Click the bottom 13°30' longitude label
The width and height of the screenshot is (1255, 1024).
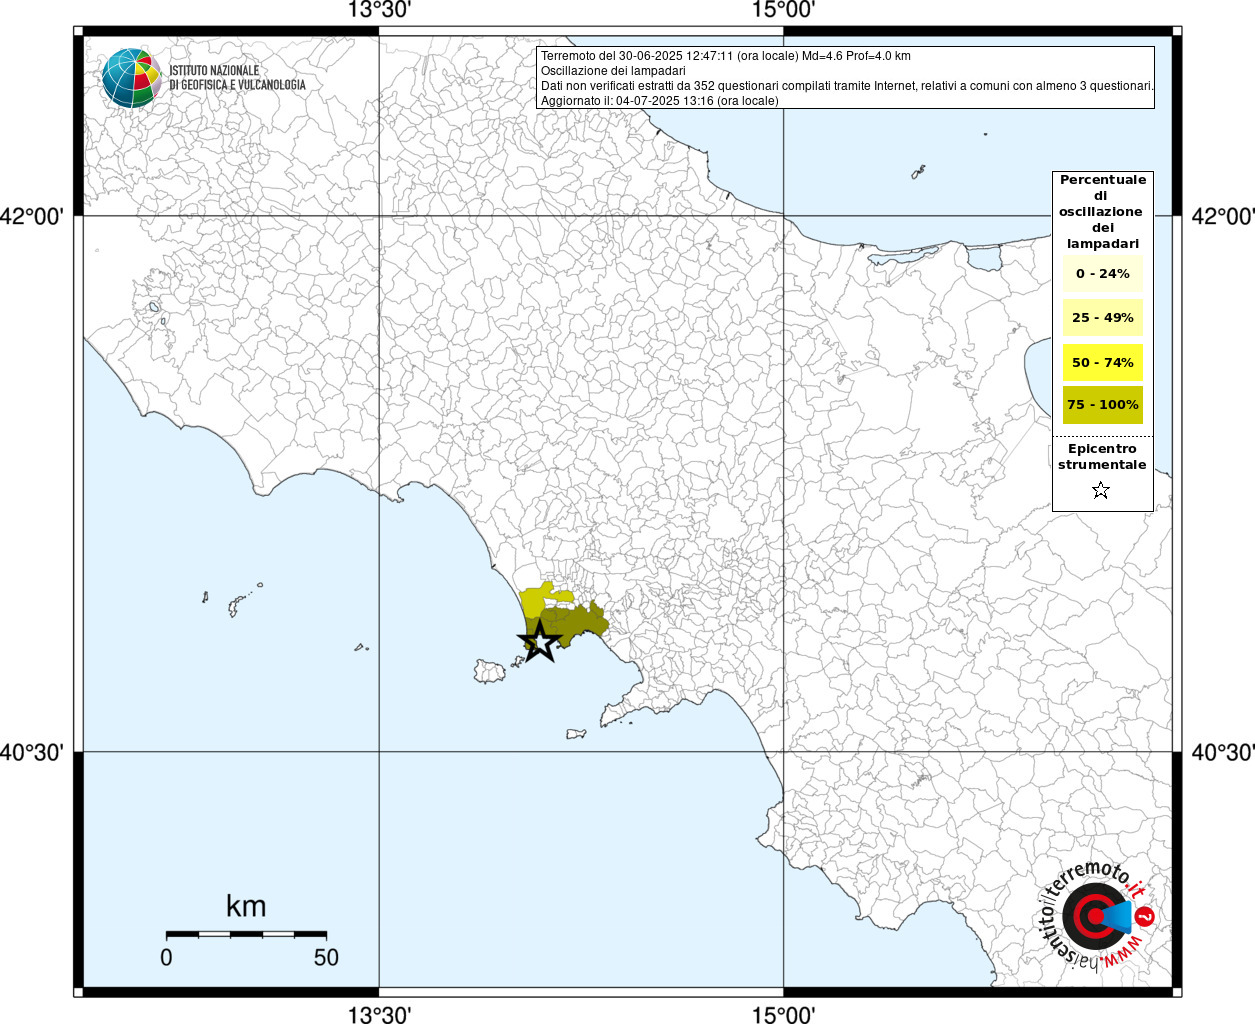point(379,1014)
